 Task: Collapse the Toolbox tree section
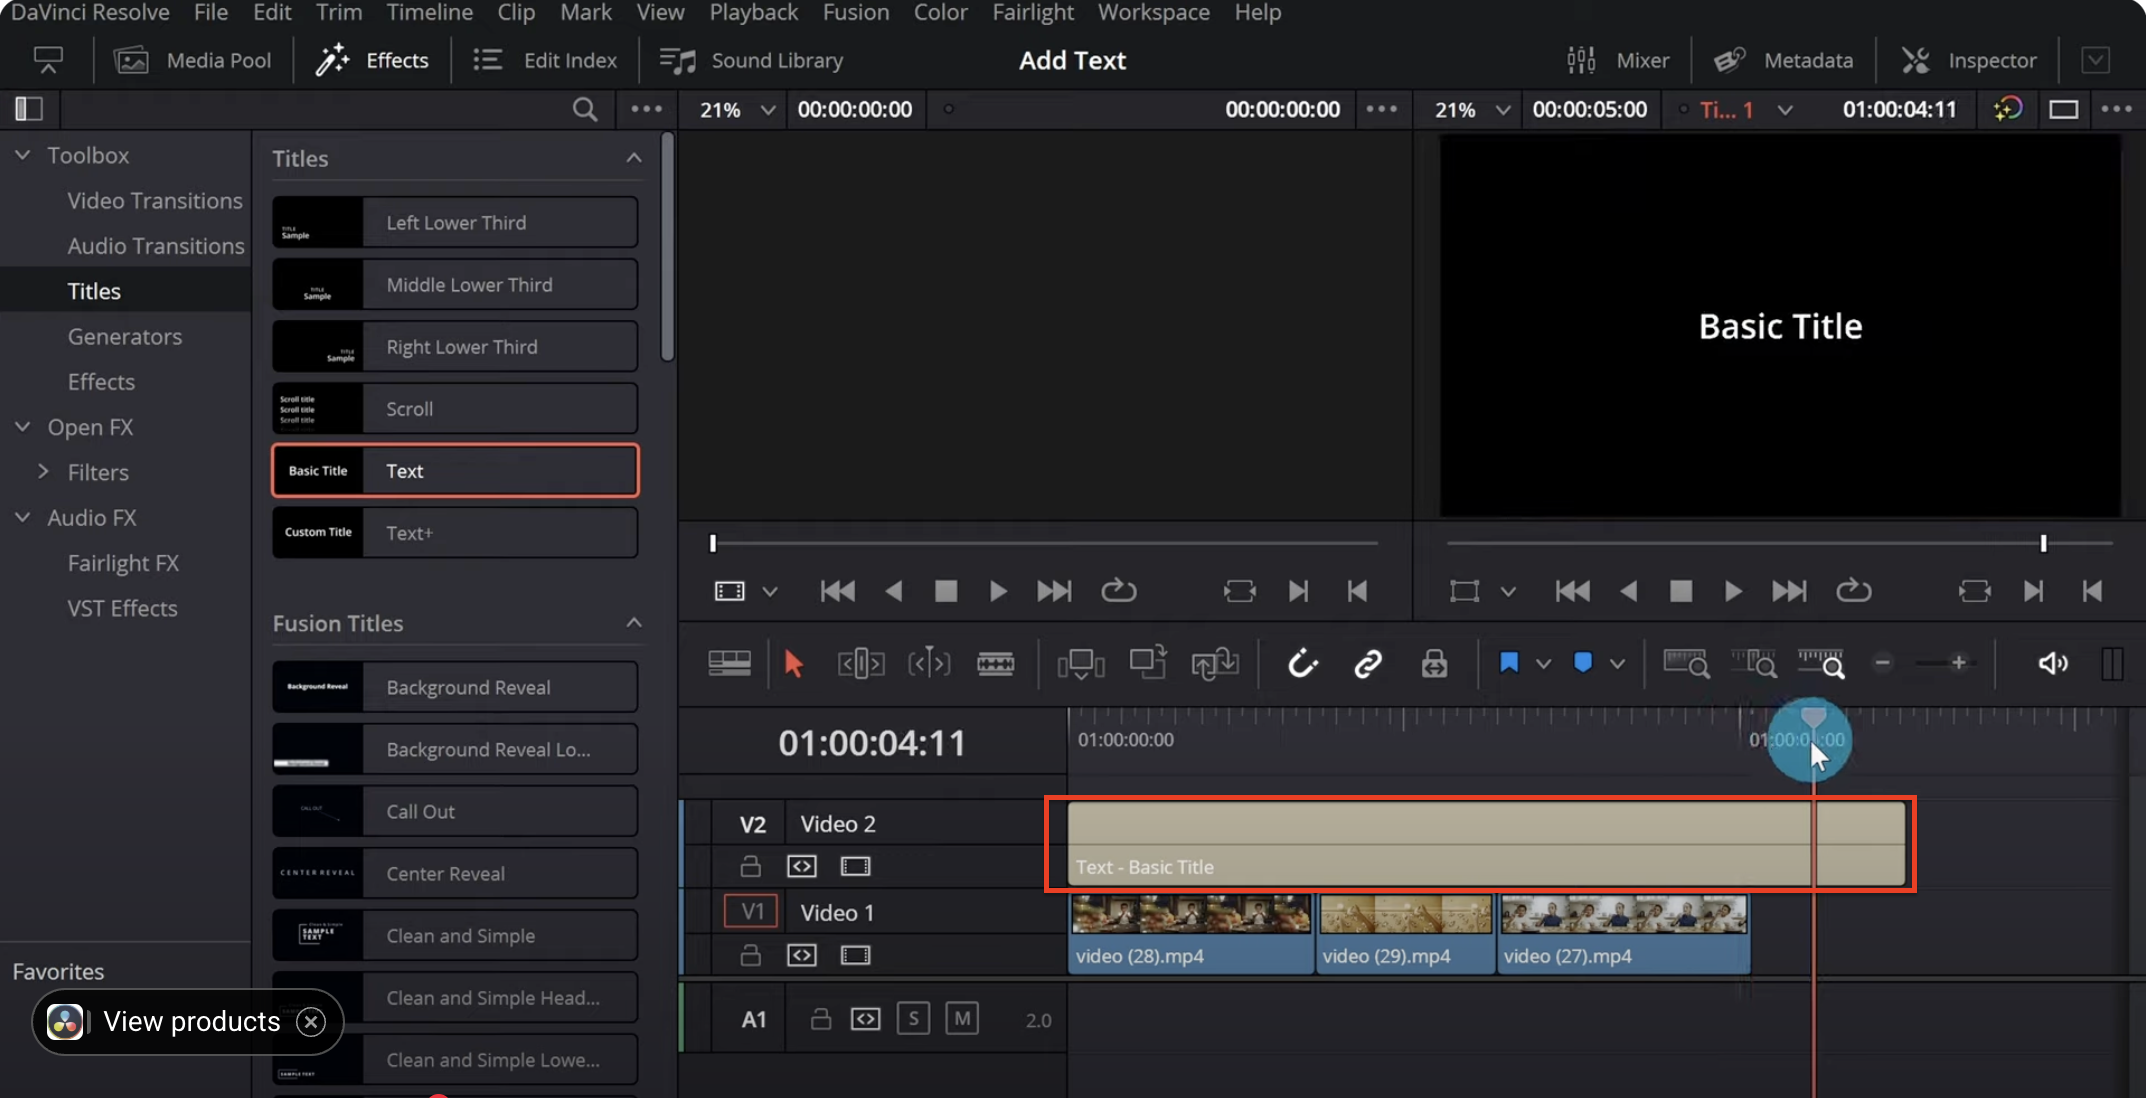23,155
